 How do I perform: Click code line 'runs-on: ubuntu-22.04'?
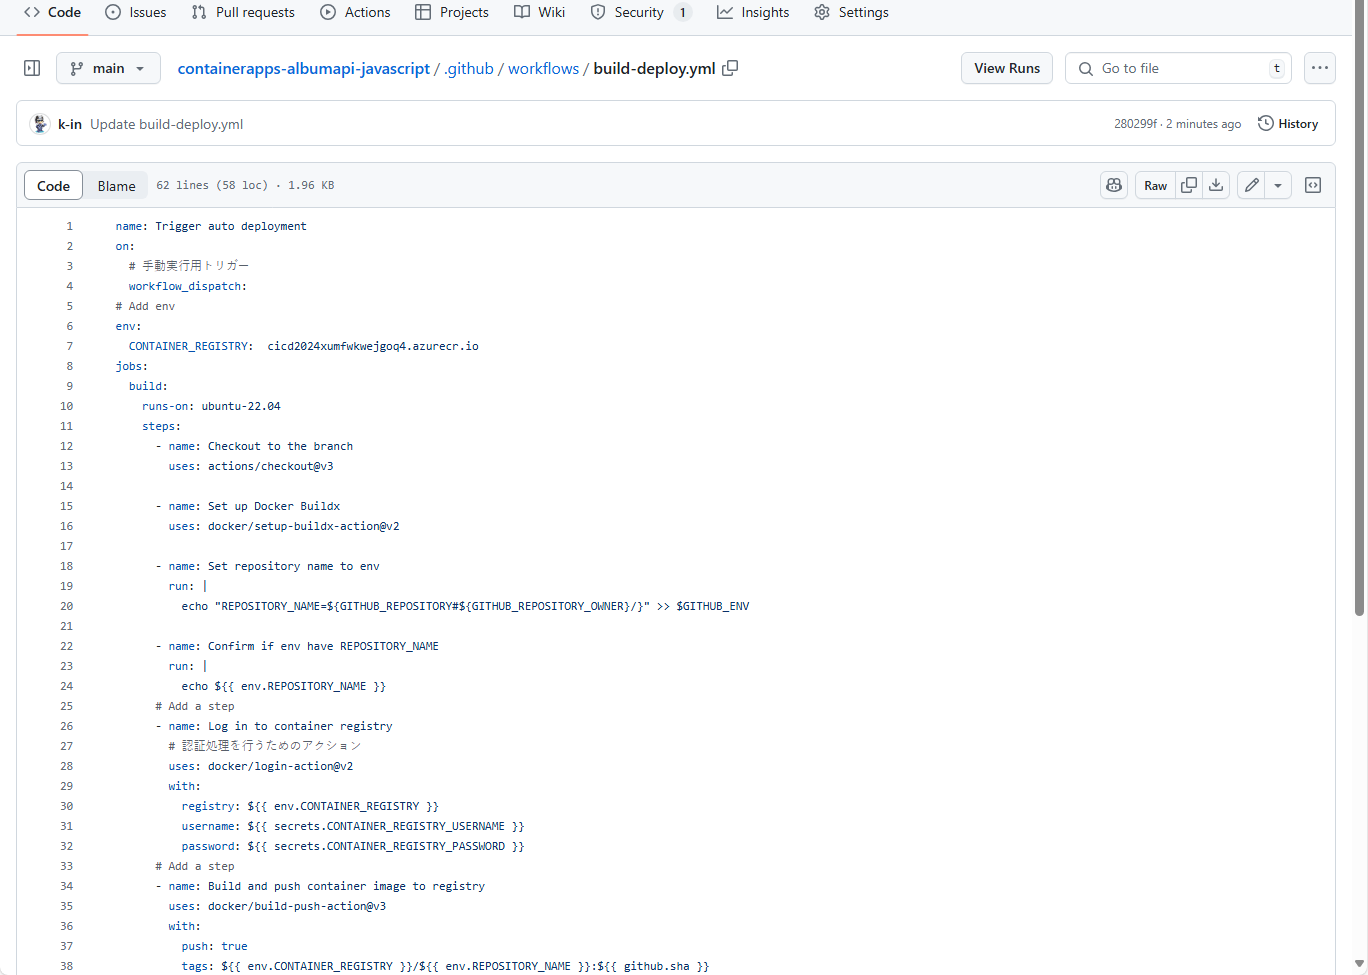coord(211,406)
